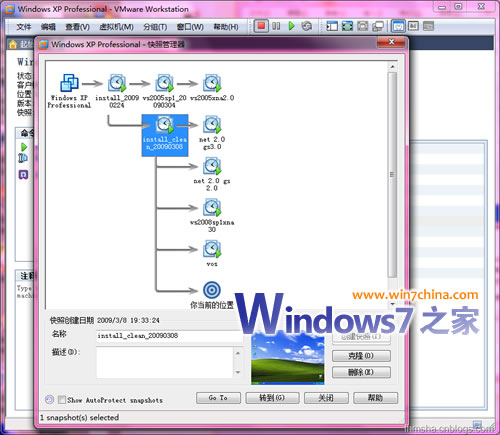Click the Reset toolbar icon
This screenshot has width=500, height=435.
307,26
